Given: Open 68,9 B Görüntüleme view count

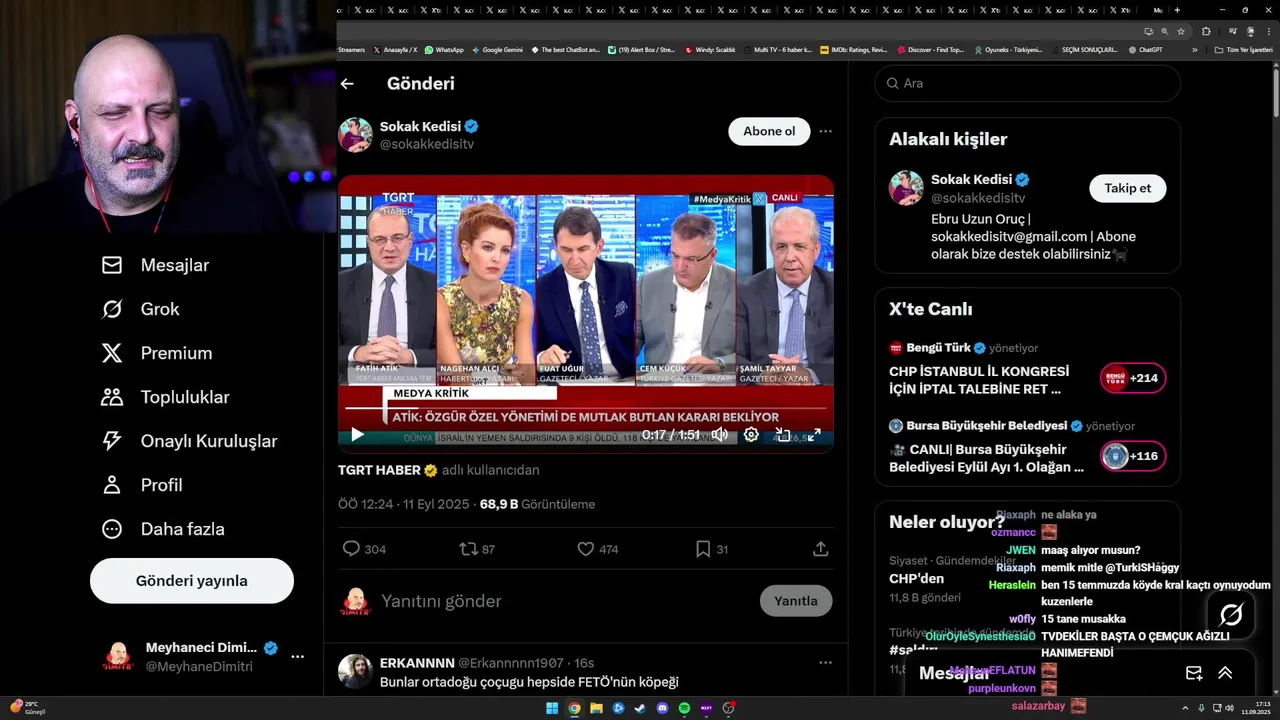Looking at the screenshot, I should [537, 504].
